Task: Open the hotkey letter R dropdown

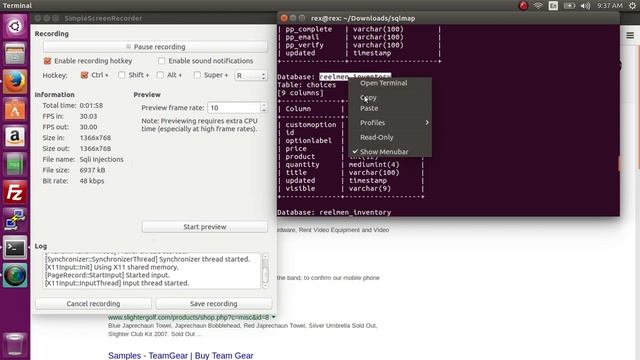Action: coord(251,76)
